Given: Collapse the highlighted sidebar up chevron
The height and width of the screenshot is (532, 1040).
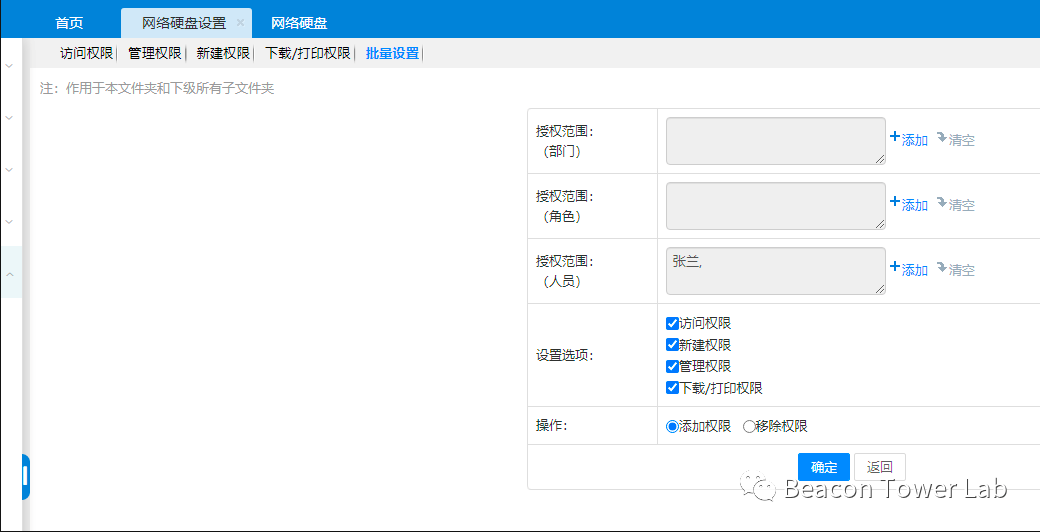Looking at the screenshot, I should 11,273.
